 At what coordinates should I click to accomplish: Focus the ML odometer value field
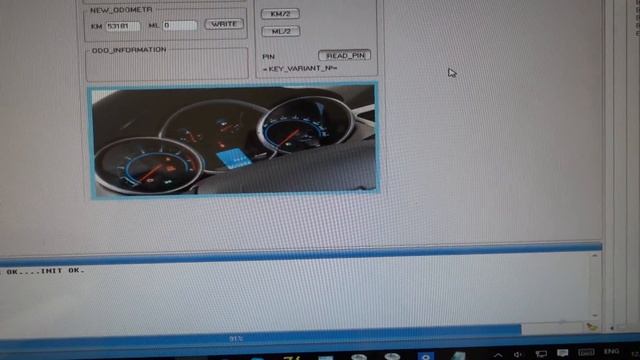pos(180,26)
